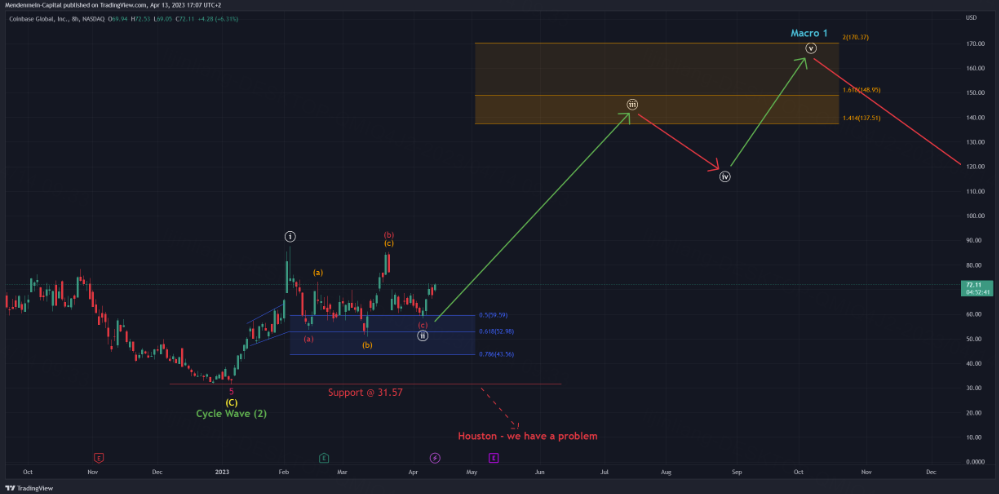Viewport: 999px width, 494px height.
Task: Click the Support @ 31.57 text
Action: coord(365,393)
